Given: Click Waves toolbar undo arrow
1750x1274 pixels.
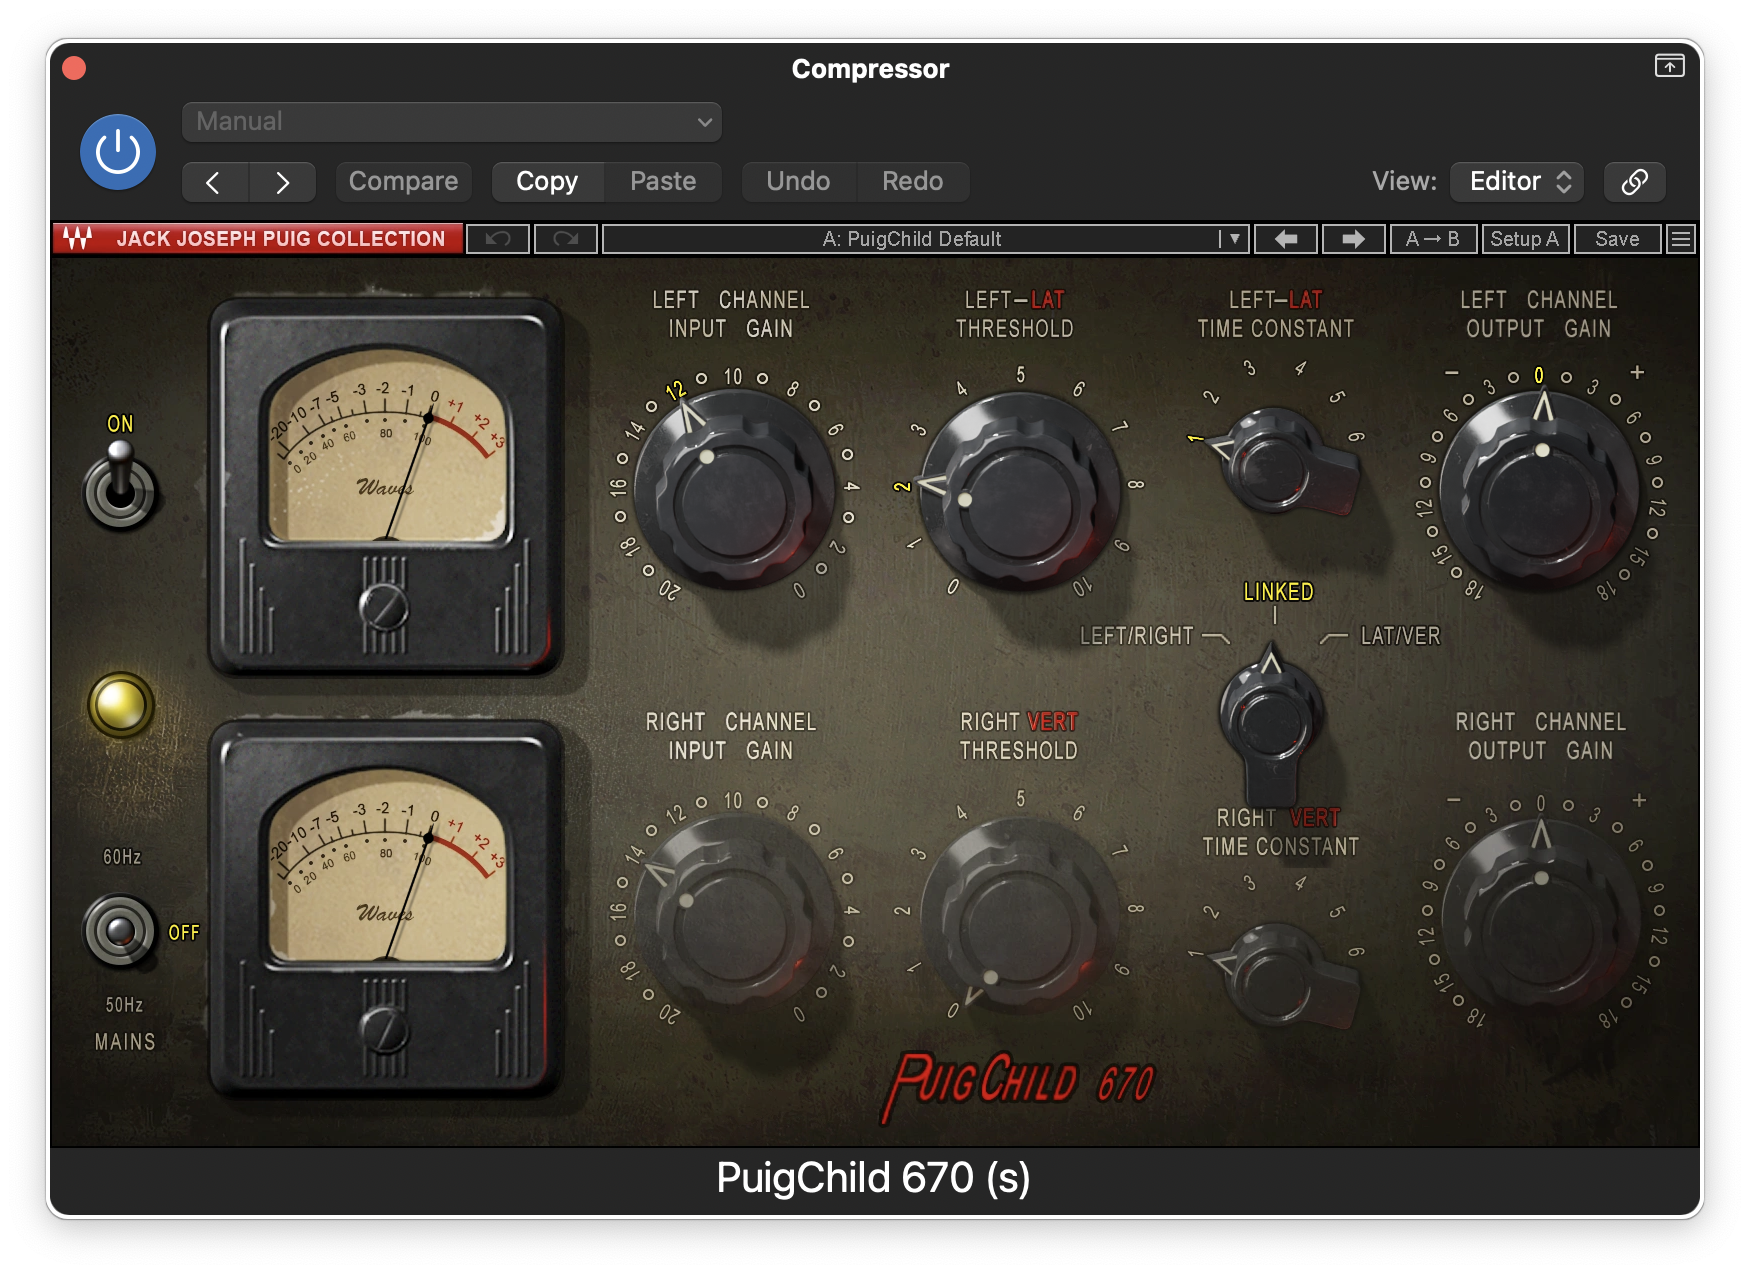Looking at the screenshot, I should point(498,239).
